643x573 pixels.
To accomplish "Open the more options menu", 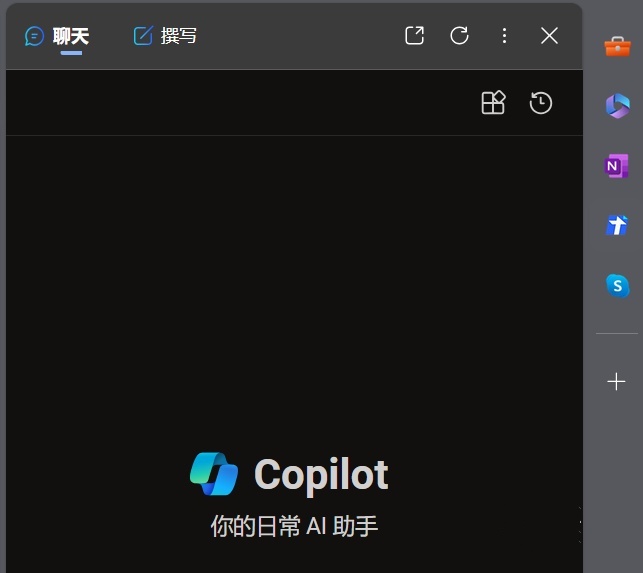I will tap(504, 36).
